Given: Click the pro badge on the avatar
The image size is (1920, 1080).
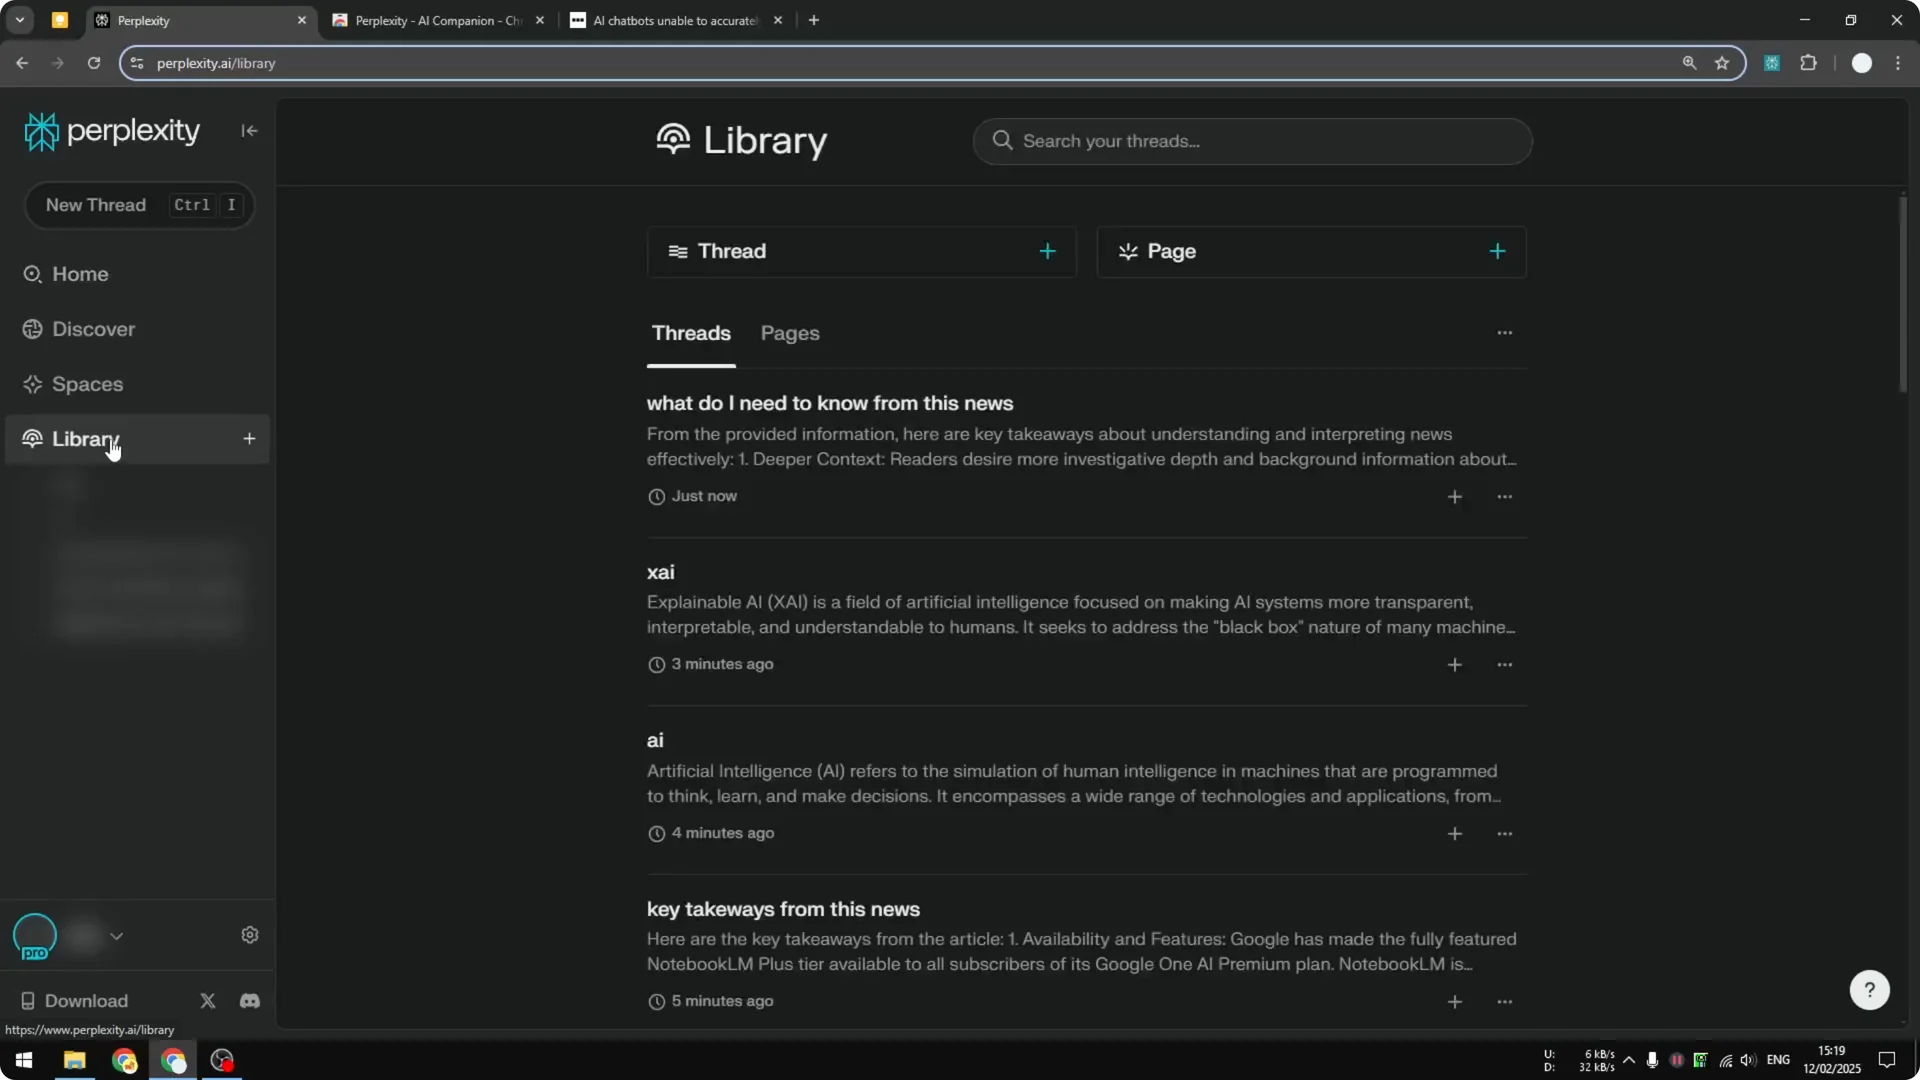Looking at the screenshot, I should click(35, 951).
